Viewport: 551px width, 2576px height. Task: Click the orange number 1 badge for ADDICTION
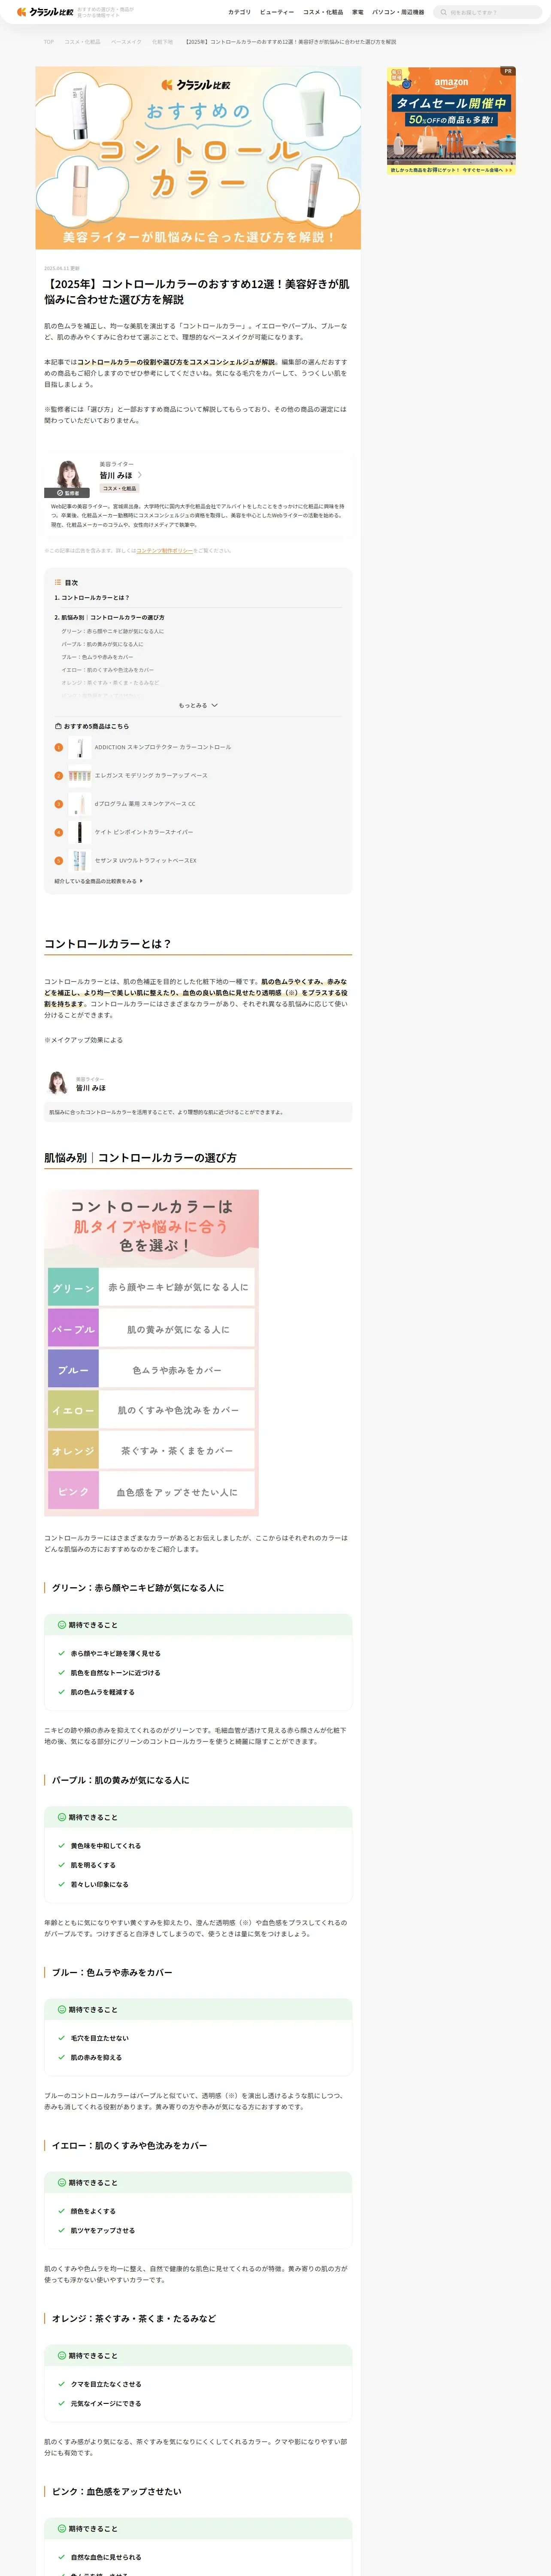click(x=58, y=747)
